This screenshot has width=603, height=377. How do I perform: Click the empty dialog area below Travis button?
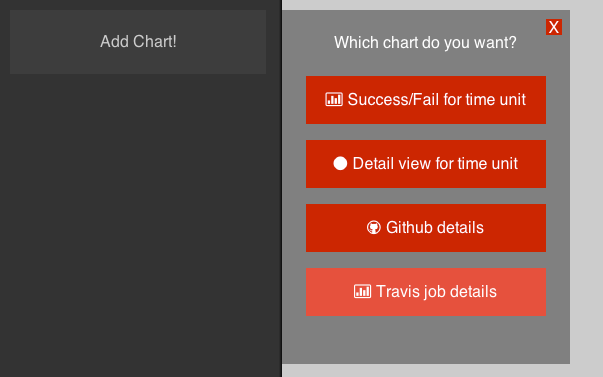click(426, 340)
